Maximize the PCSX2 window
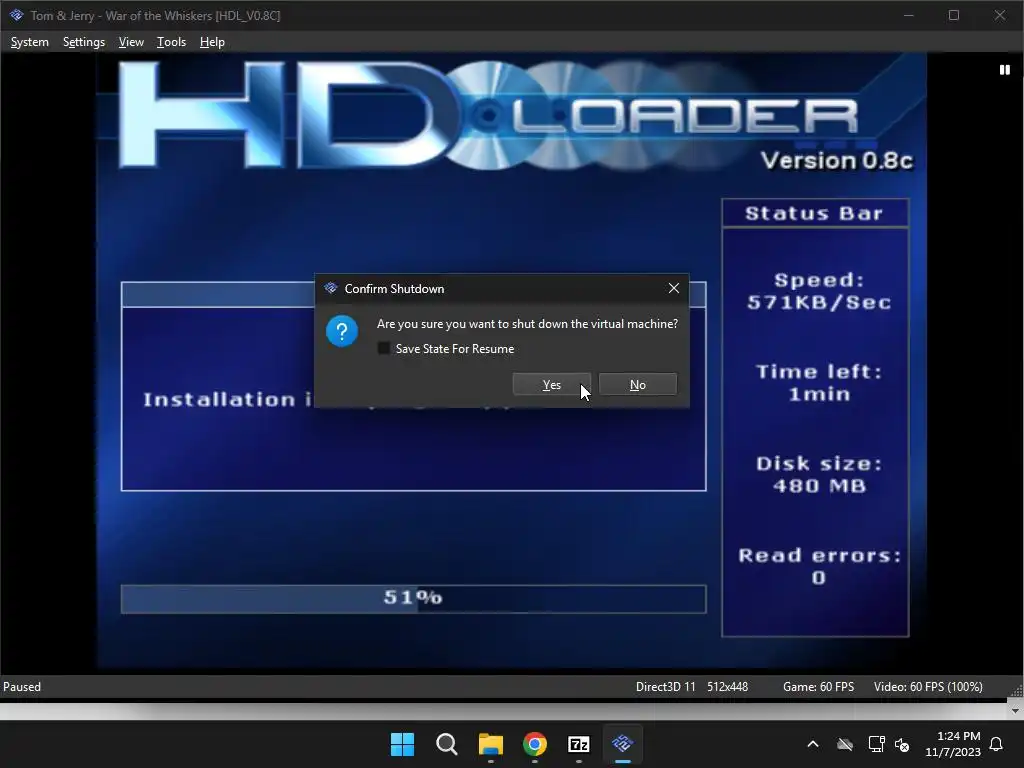1024x768 pixels. point(953,15)
